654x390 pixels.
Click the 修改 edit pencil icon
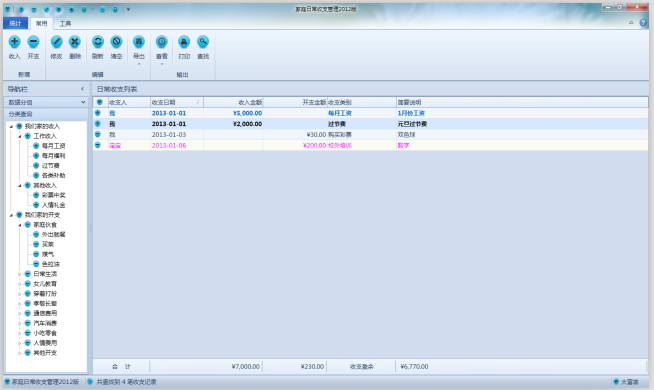click(x=56, y=42)
